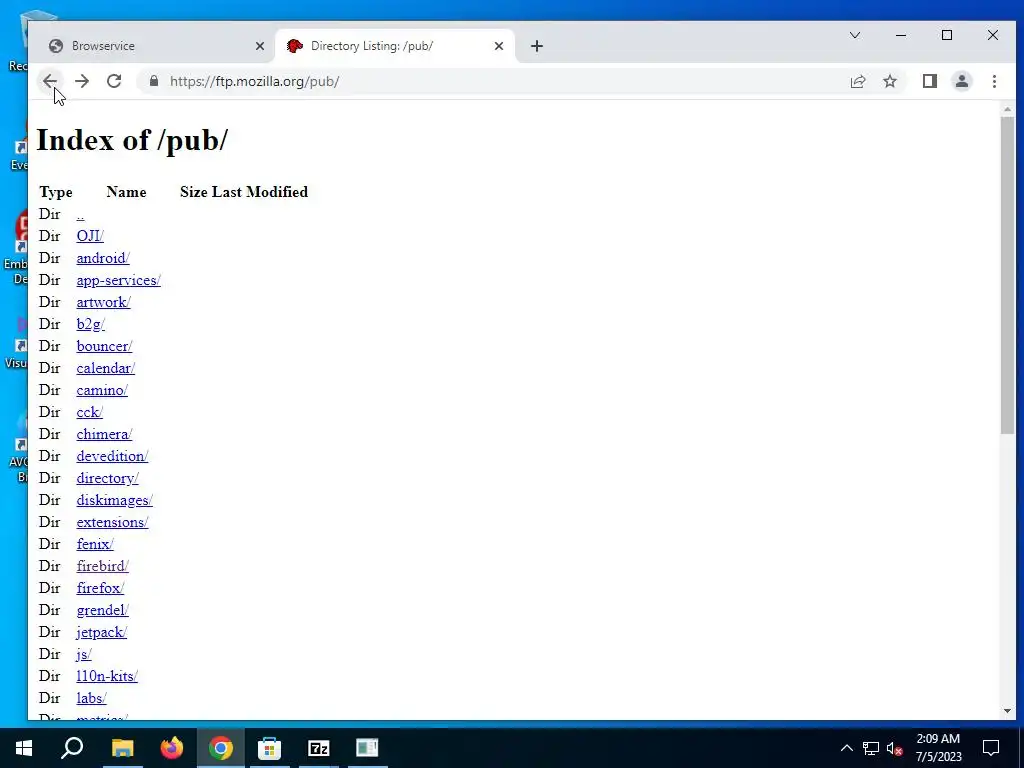
Task: Open Microsoft Store from taskbar
Action: click(x=270, y=748)
